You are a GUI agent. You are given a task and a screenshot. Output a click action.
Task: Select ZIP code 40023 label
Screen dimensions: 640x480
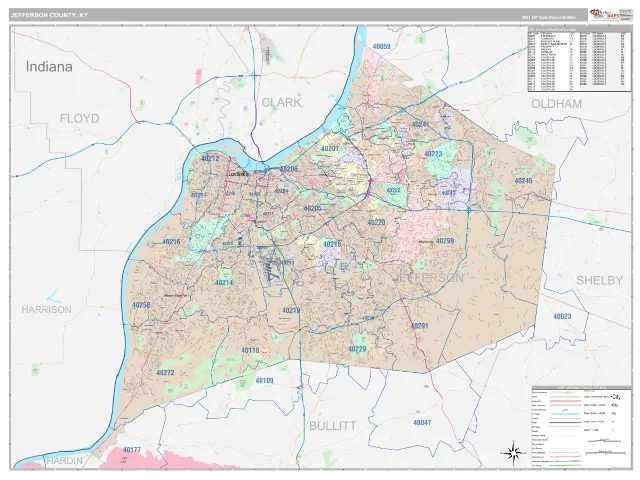[x=562, y=316]
